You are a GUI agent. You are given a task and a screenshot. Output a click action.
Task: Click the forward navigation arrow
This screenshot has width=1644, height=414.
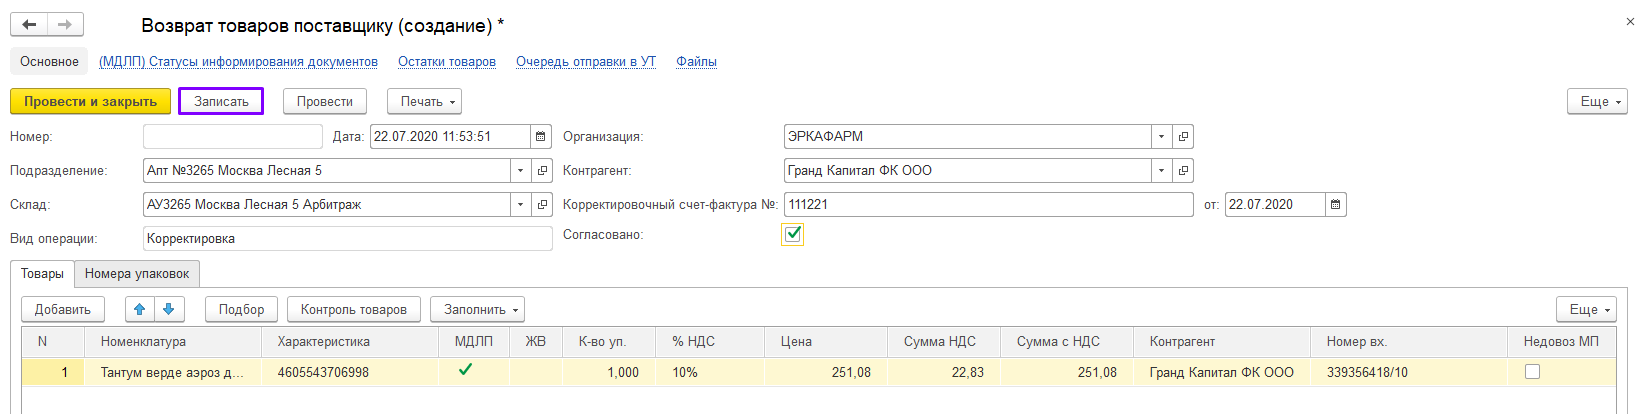65,25
